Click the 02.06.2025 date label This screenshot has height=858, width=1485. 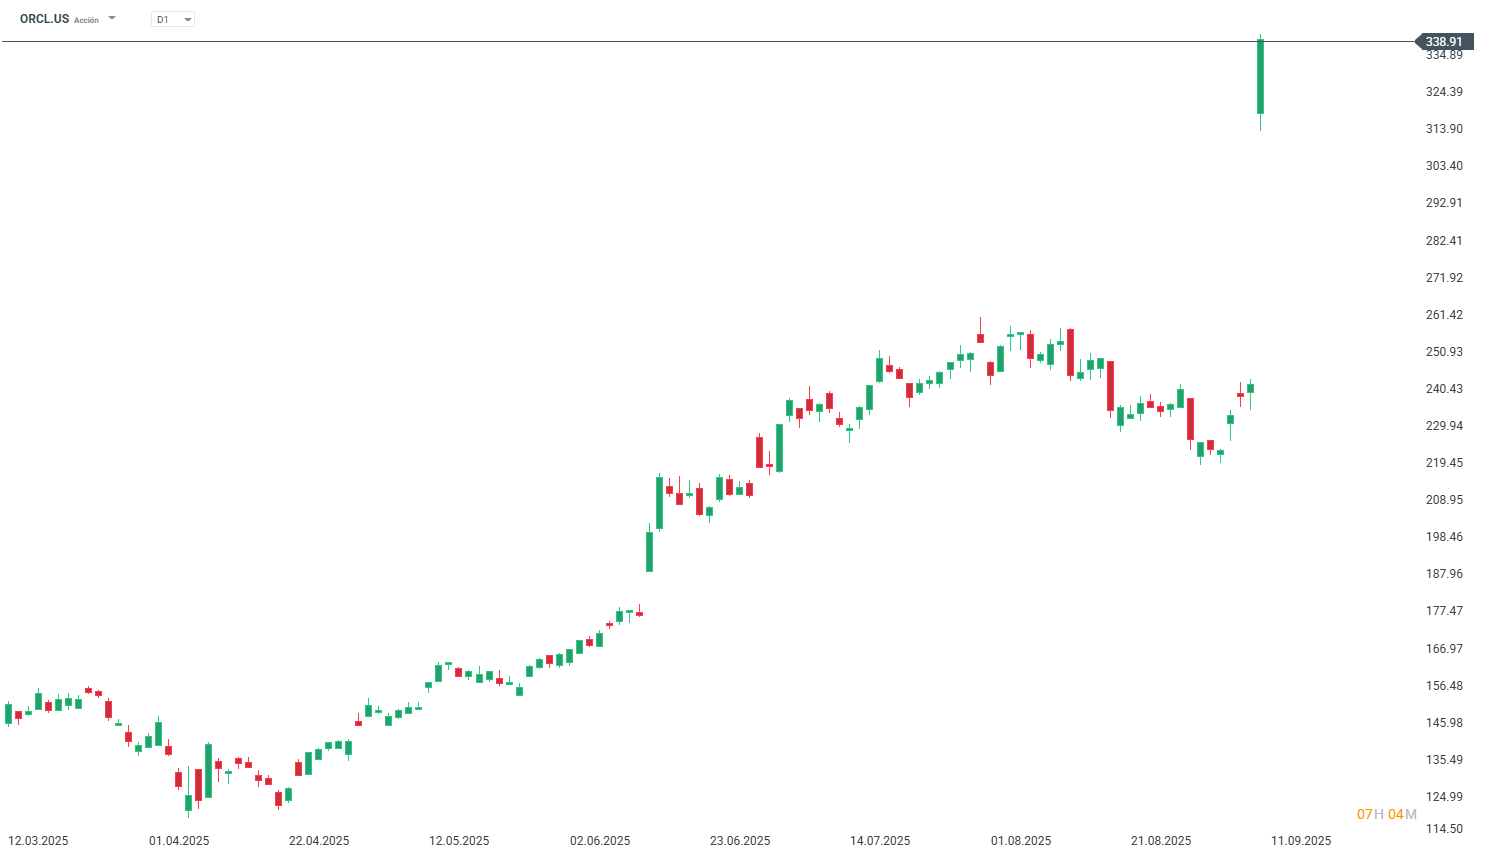(x=600, y=840)
